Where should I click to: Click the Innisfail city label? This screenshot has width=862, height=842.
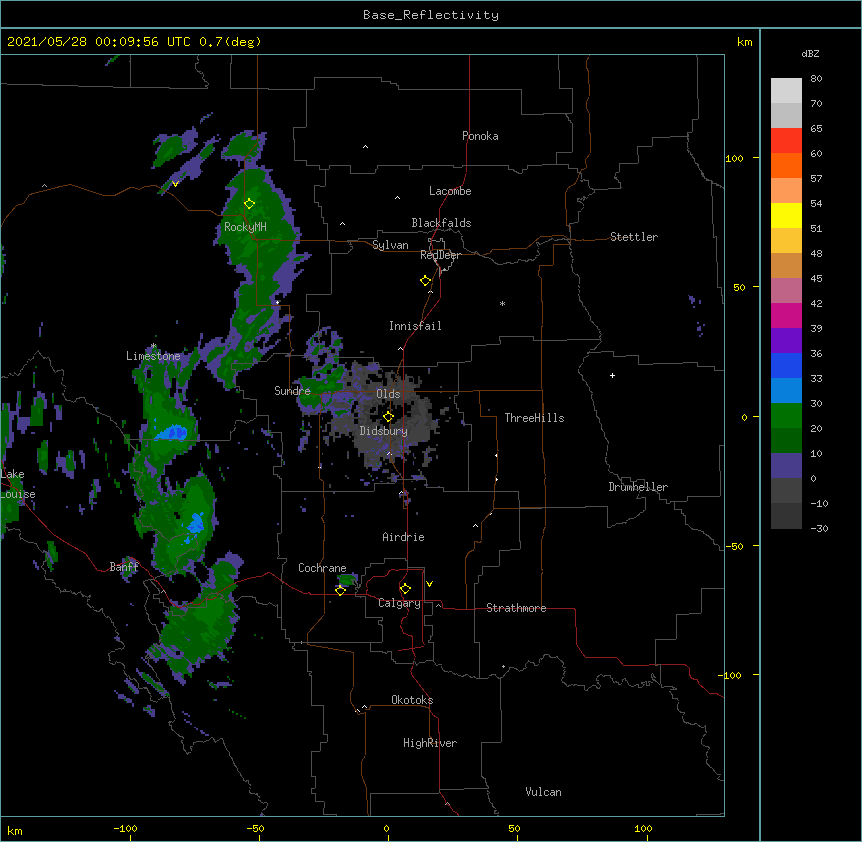415,326
